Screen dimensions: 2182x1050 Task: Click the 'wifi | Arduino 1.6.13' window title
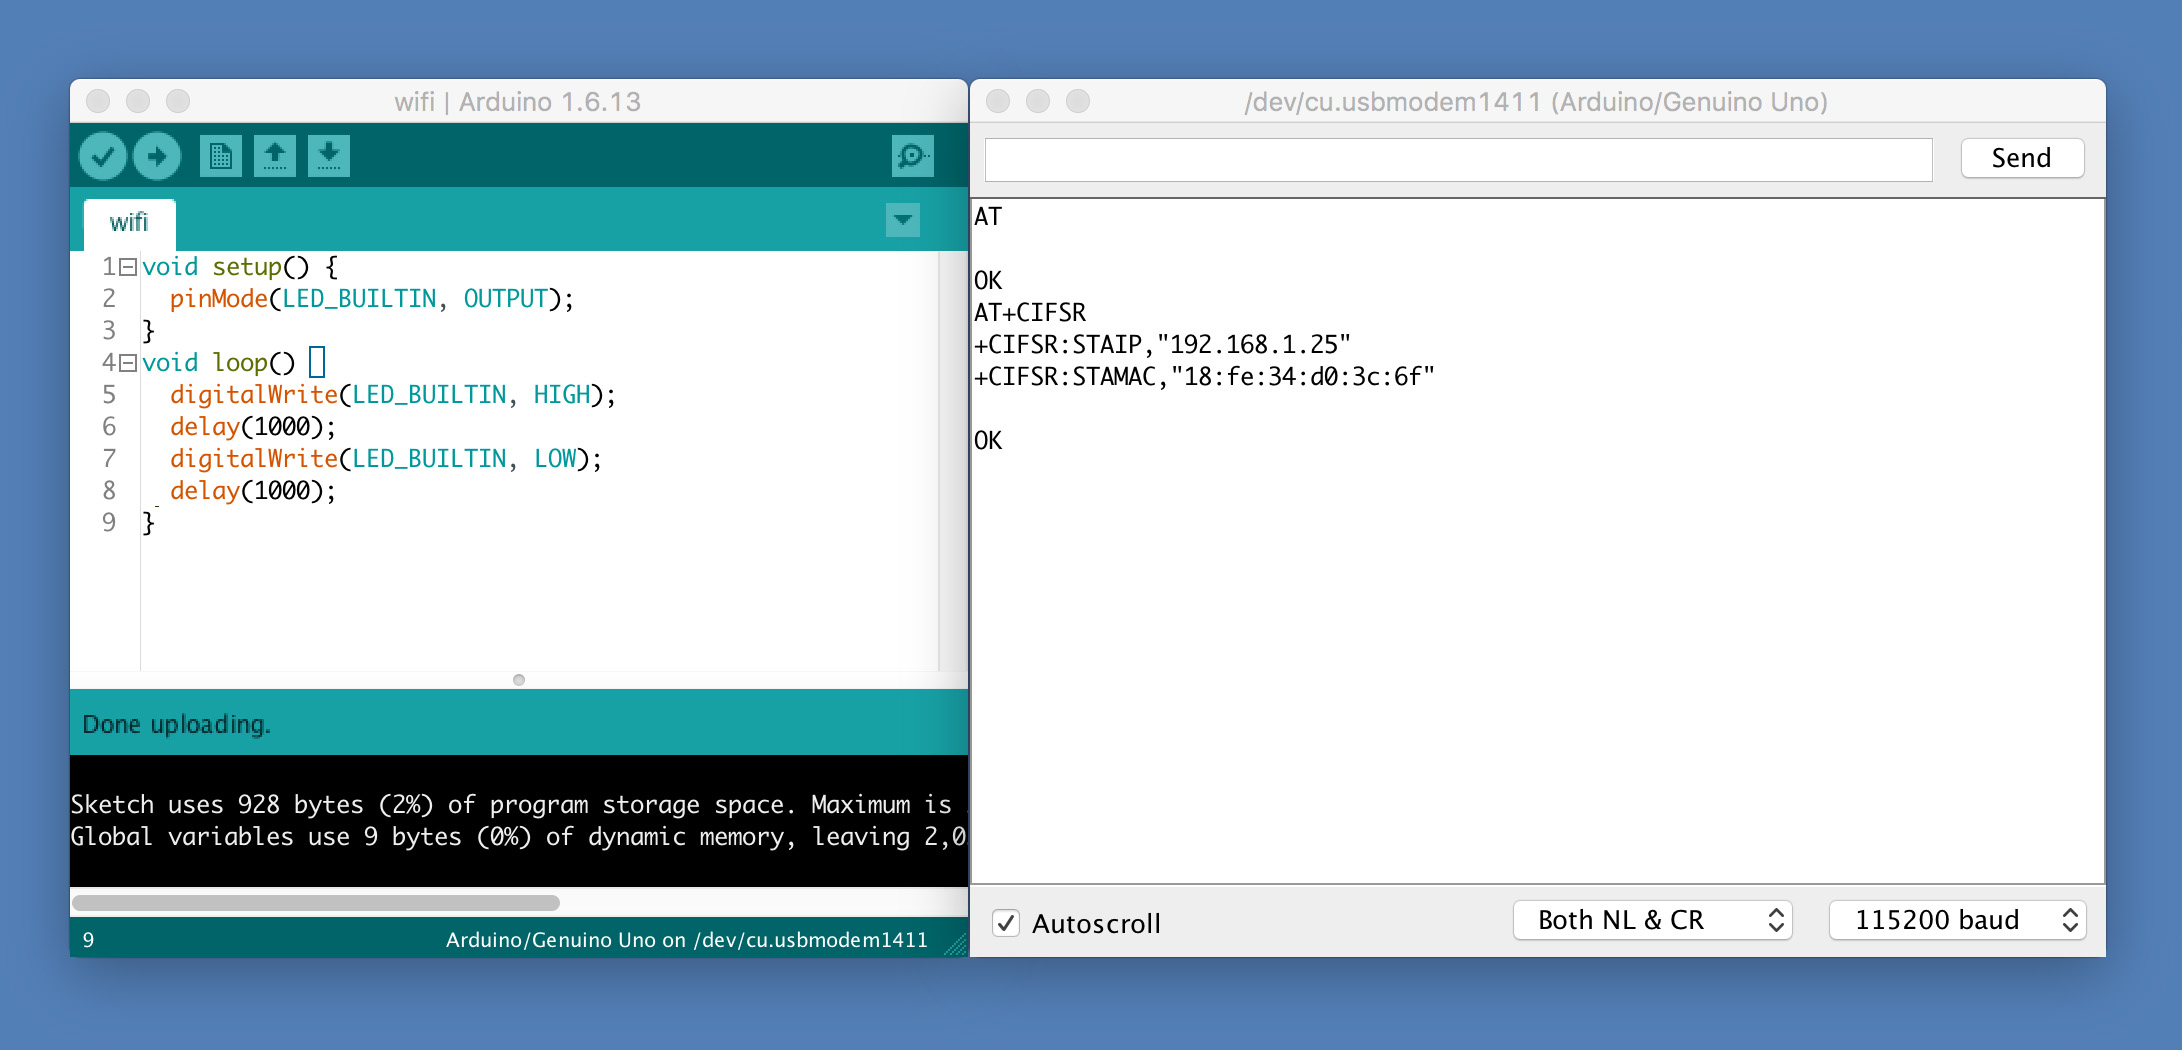(x=518, y=102)
